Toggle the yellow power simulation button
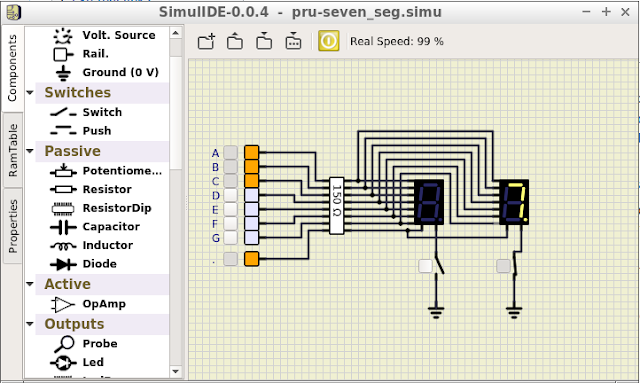This screenshot has height=383, width=640. 329,41
